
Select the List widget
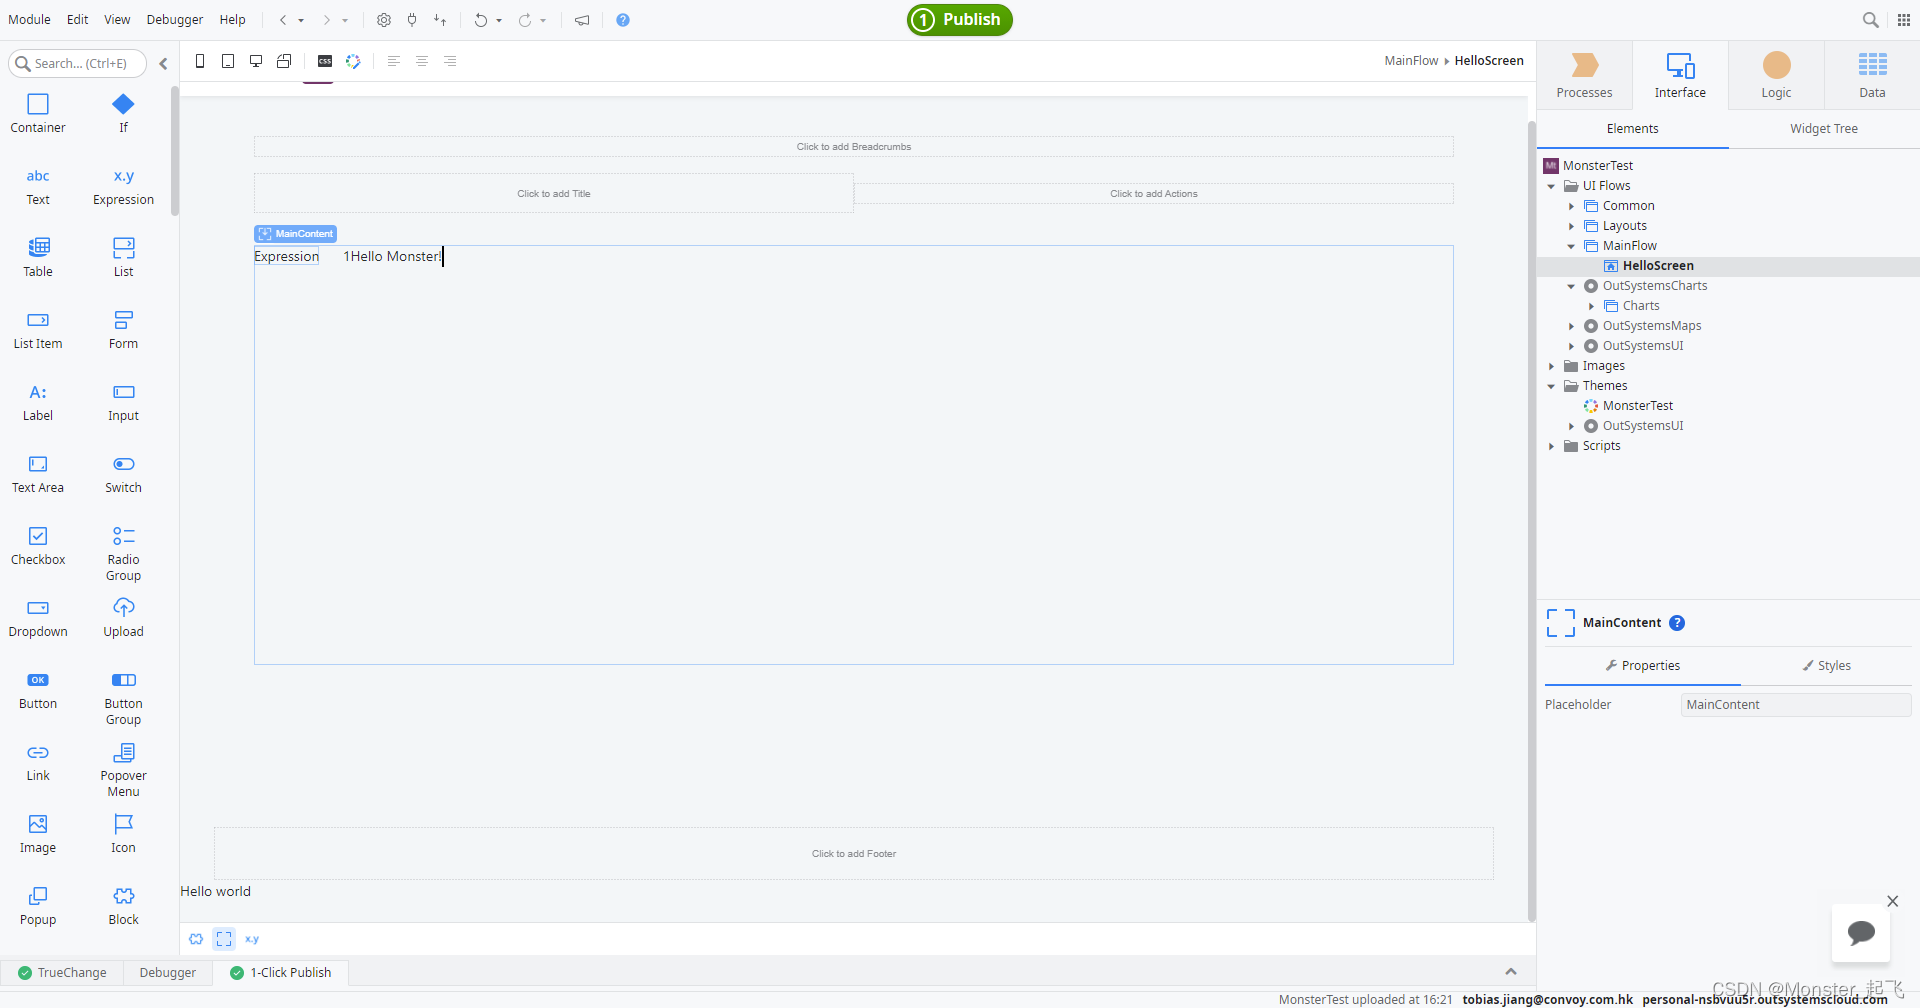tap(123, 257)
